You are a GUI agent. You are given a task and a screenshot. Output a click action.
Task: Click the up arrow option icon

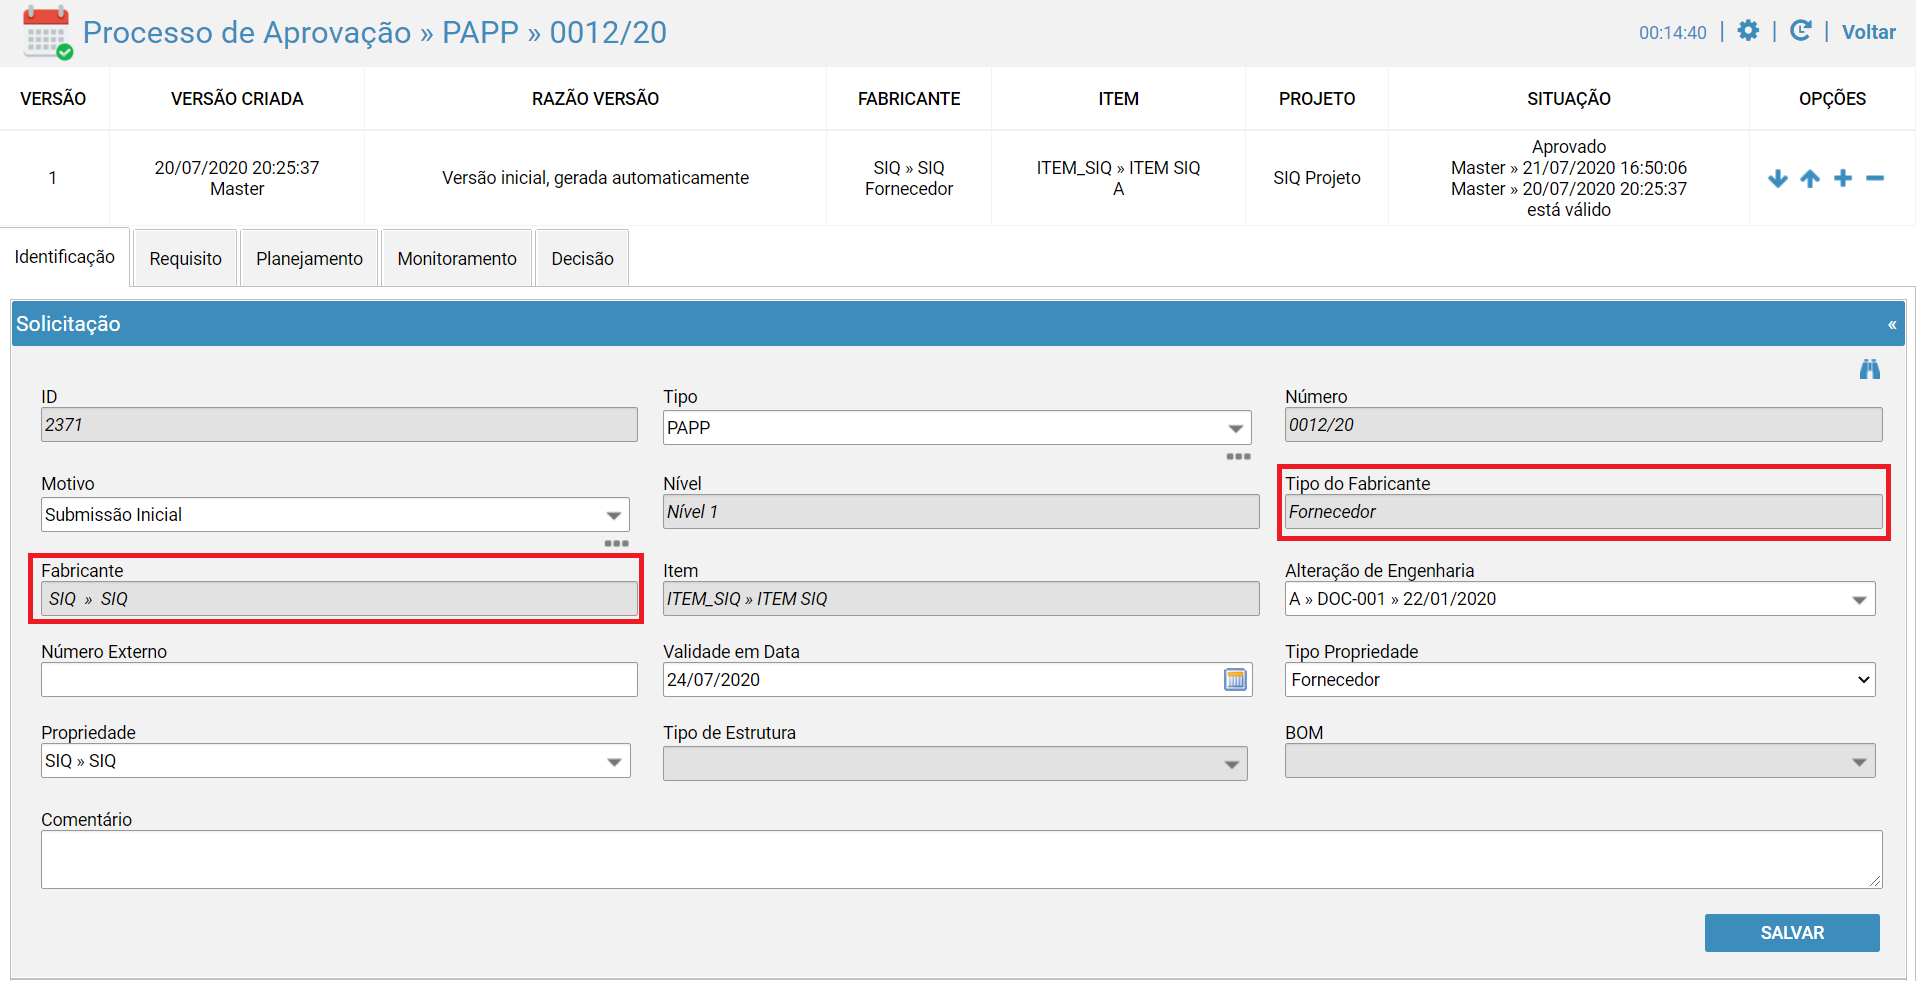click(x=1810, y=178)
